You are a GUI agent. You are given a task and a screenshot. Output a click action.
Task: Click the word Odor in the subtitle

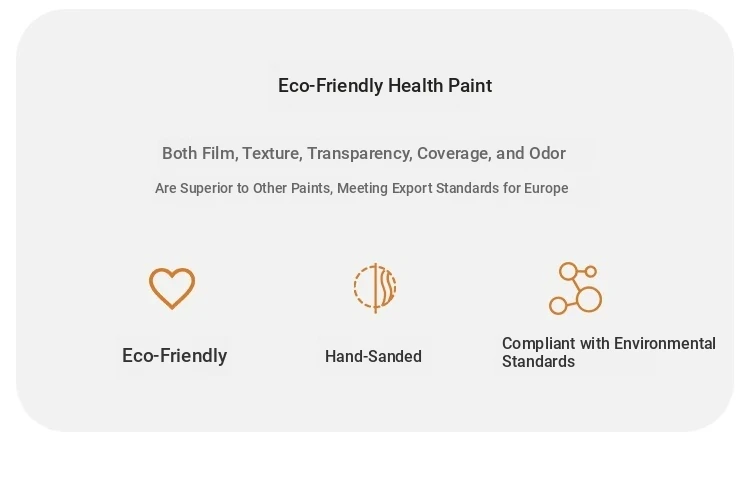pyautogui.click(x=548, y=153)
